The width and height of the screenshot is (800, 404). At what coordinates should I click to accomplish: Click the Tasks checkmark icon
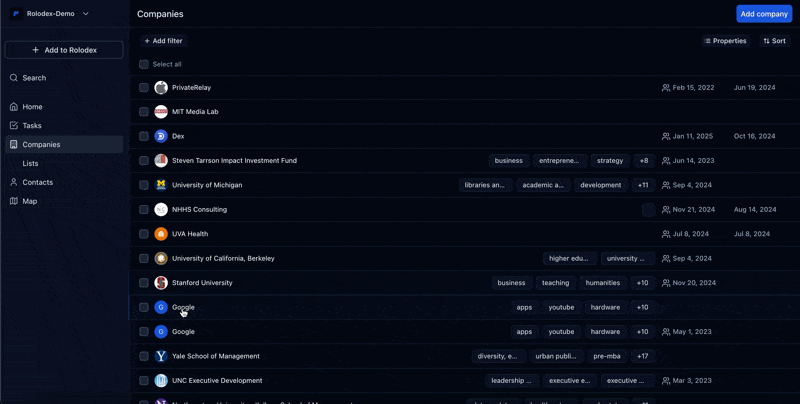pos(14,125)
